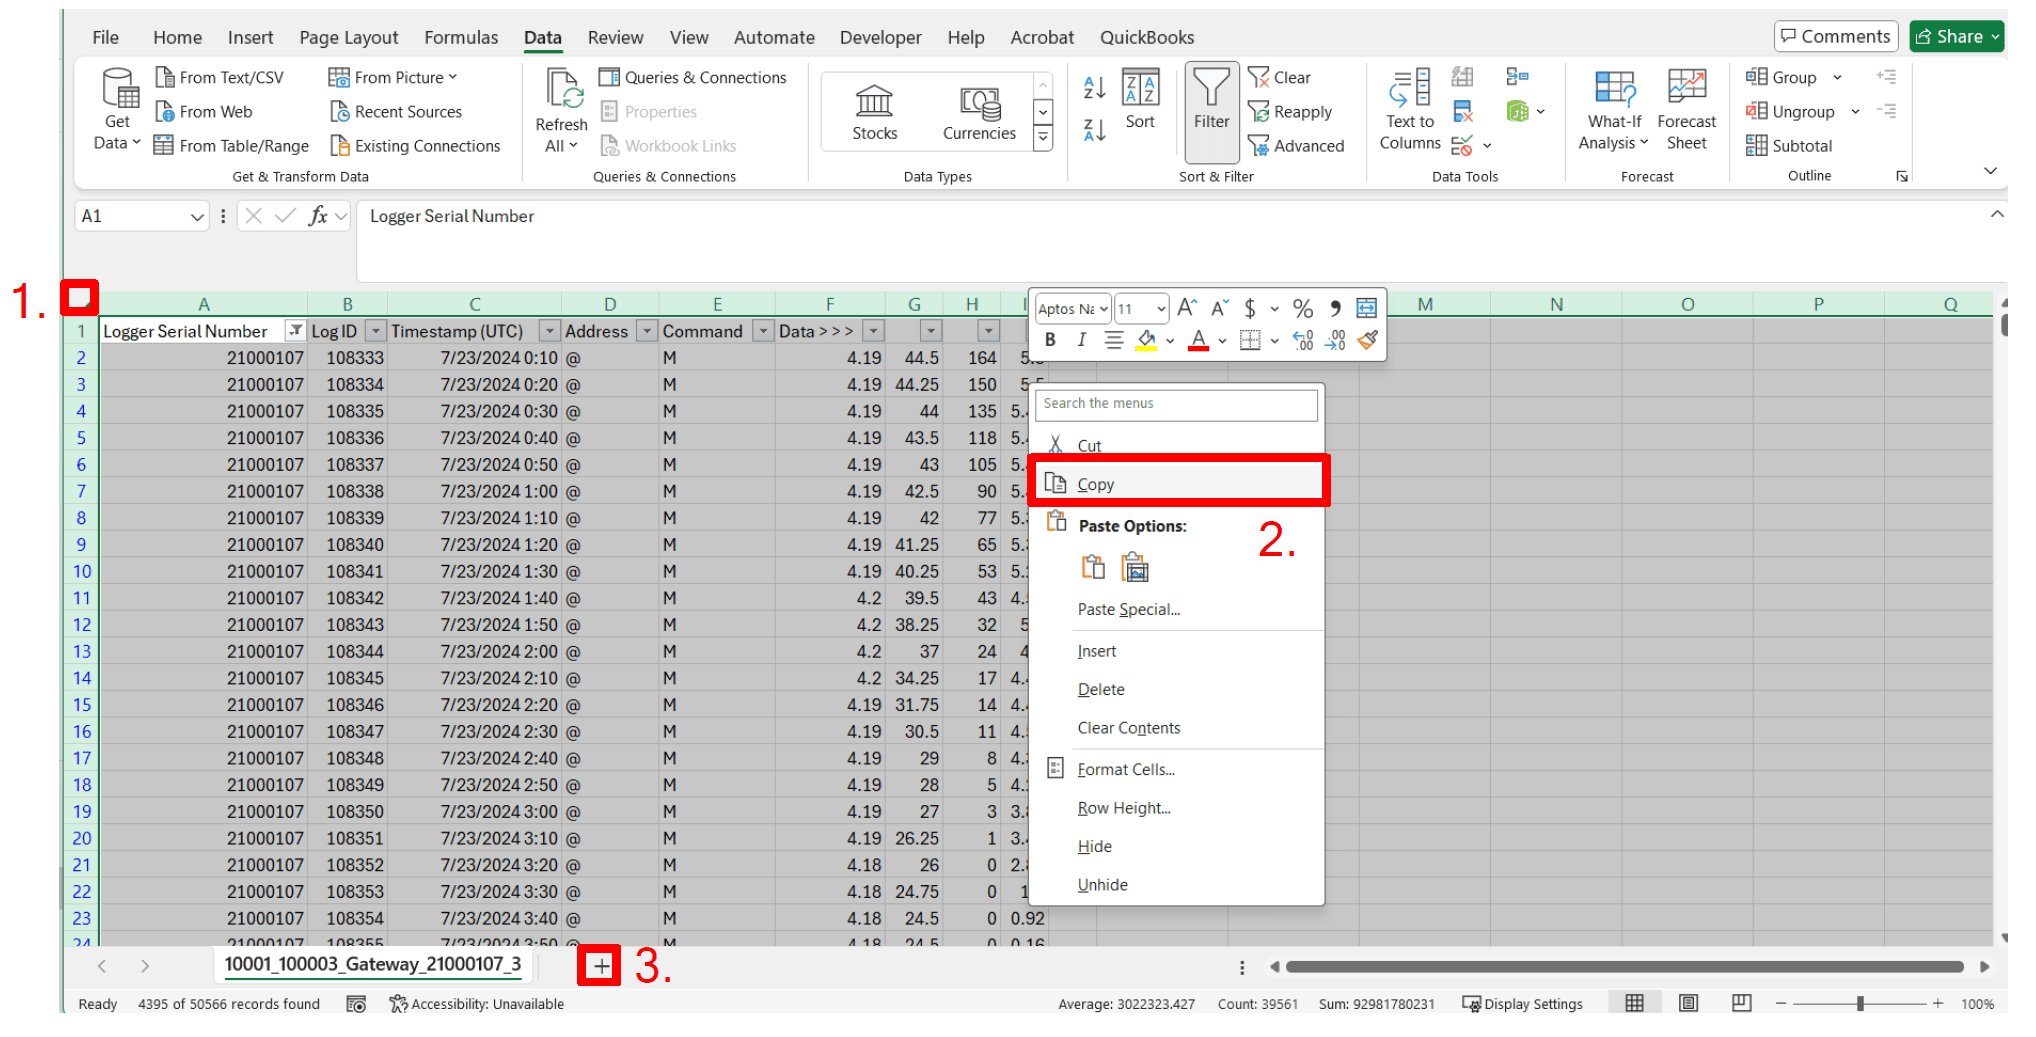
Task: Click the Percent Style icon in mini toolbar
Action: (x=1302, y=309)
